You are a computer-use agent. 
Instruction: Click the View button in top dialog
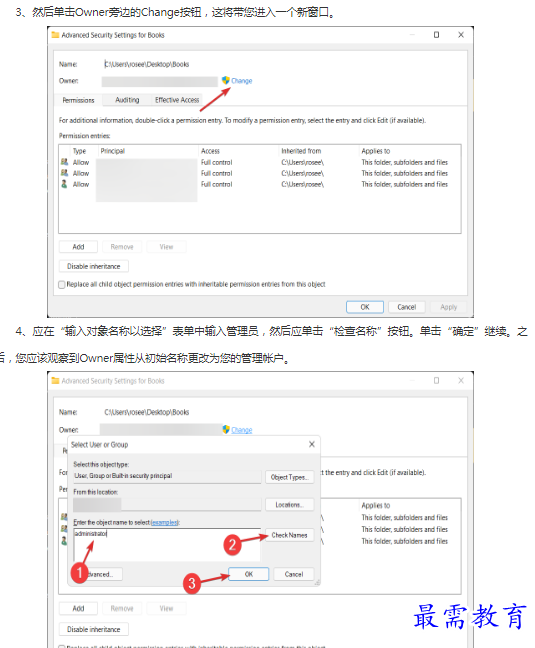pyautogui.click(x=166, y=247)
